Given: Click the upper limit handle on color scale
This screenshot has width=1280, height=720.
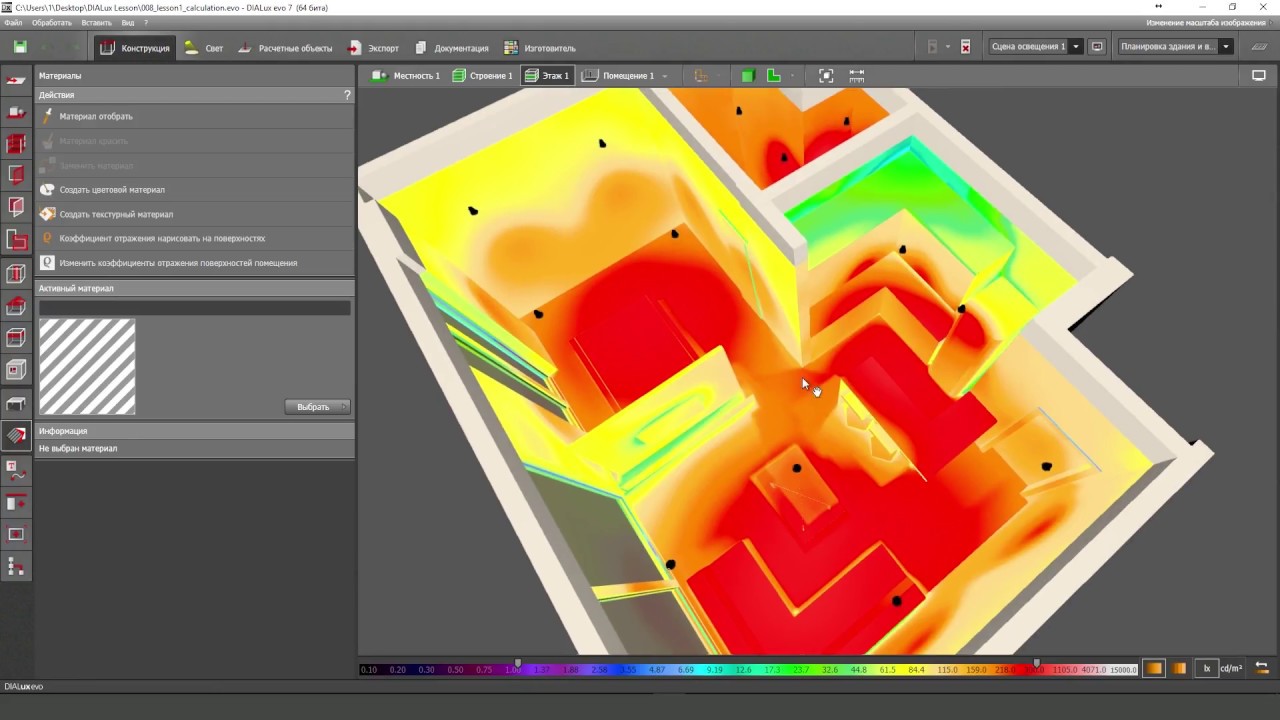Looking at the screenshot, I should coord(1037,663).
